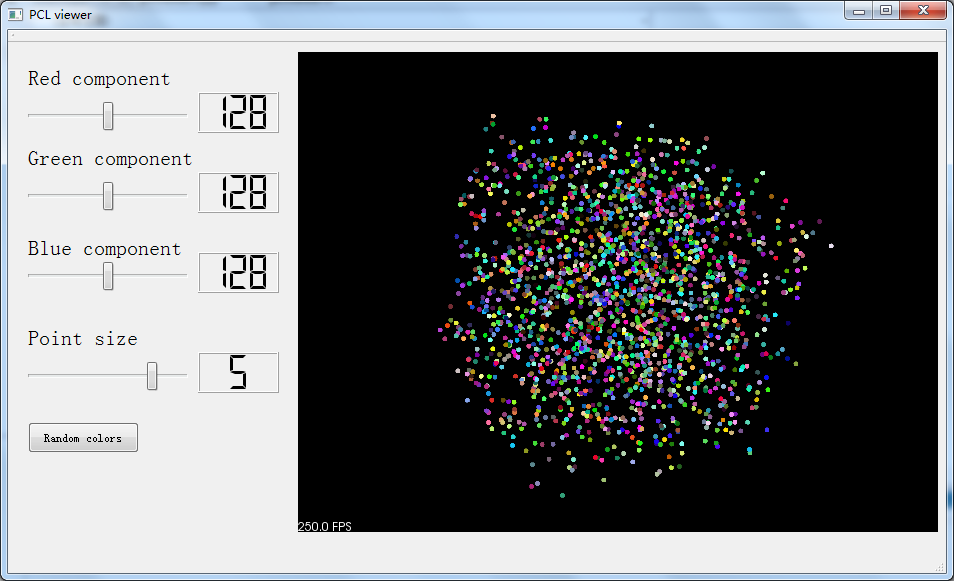
Task: Click the Blue component label
Action: pyautogui.click(x=104, y=249)
